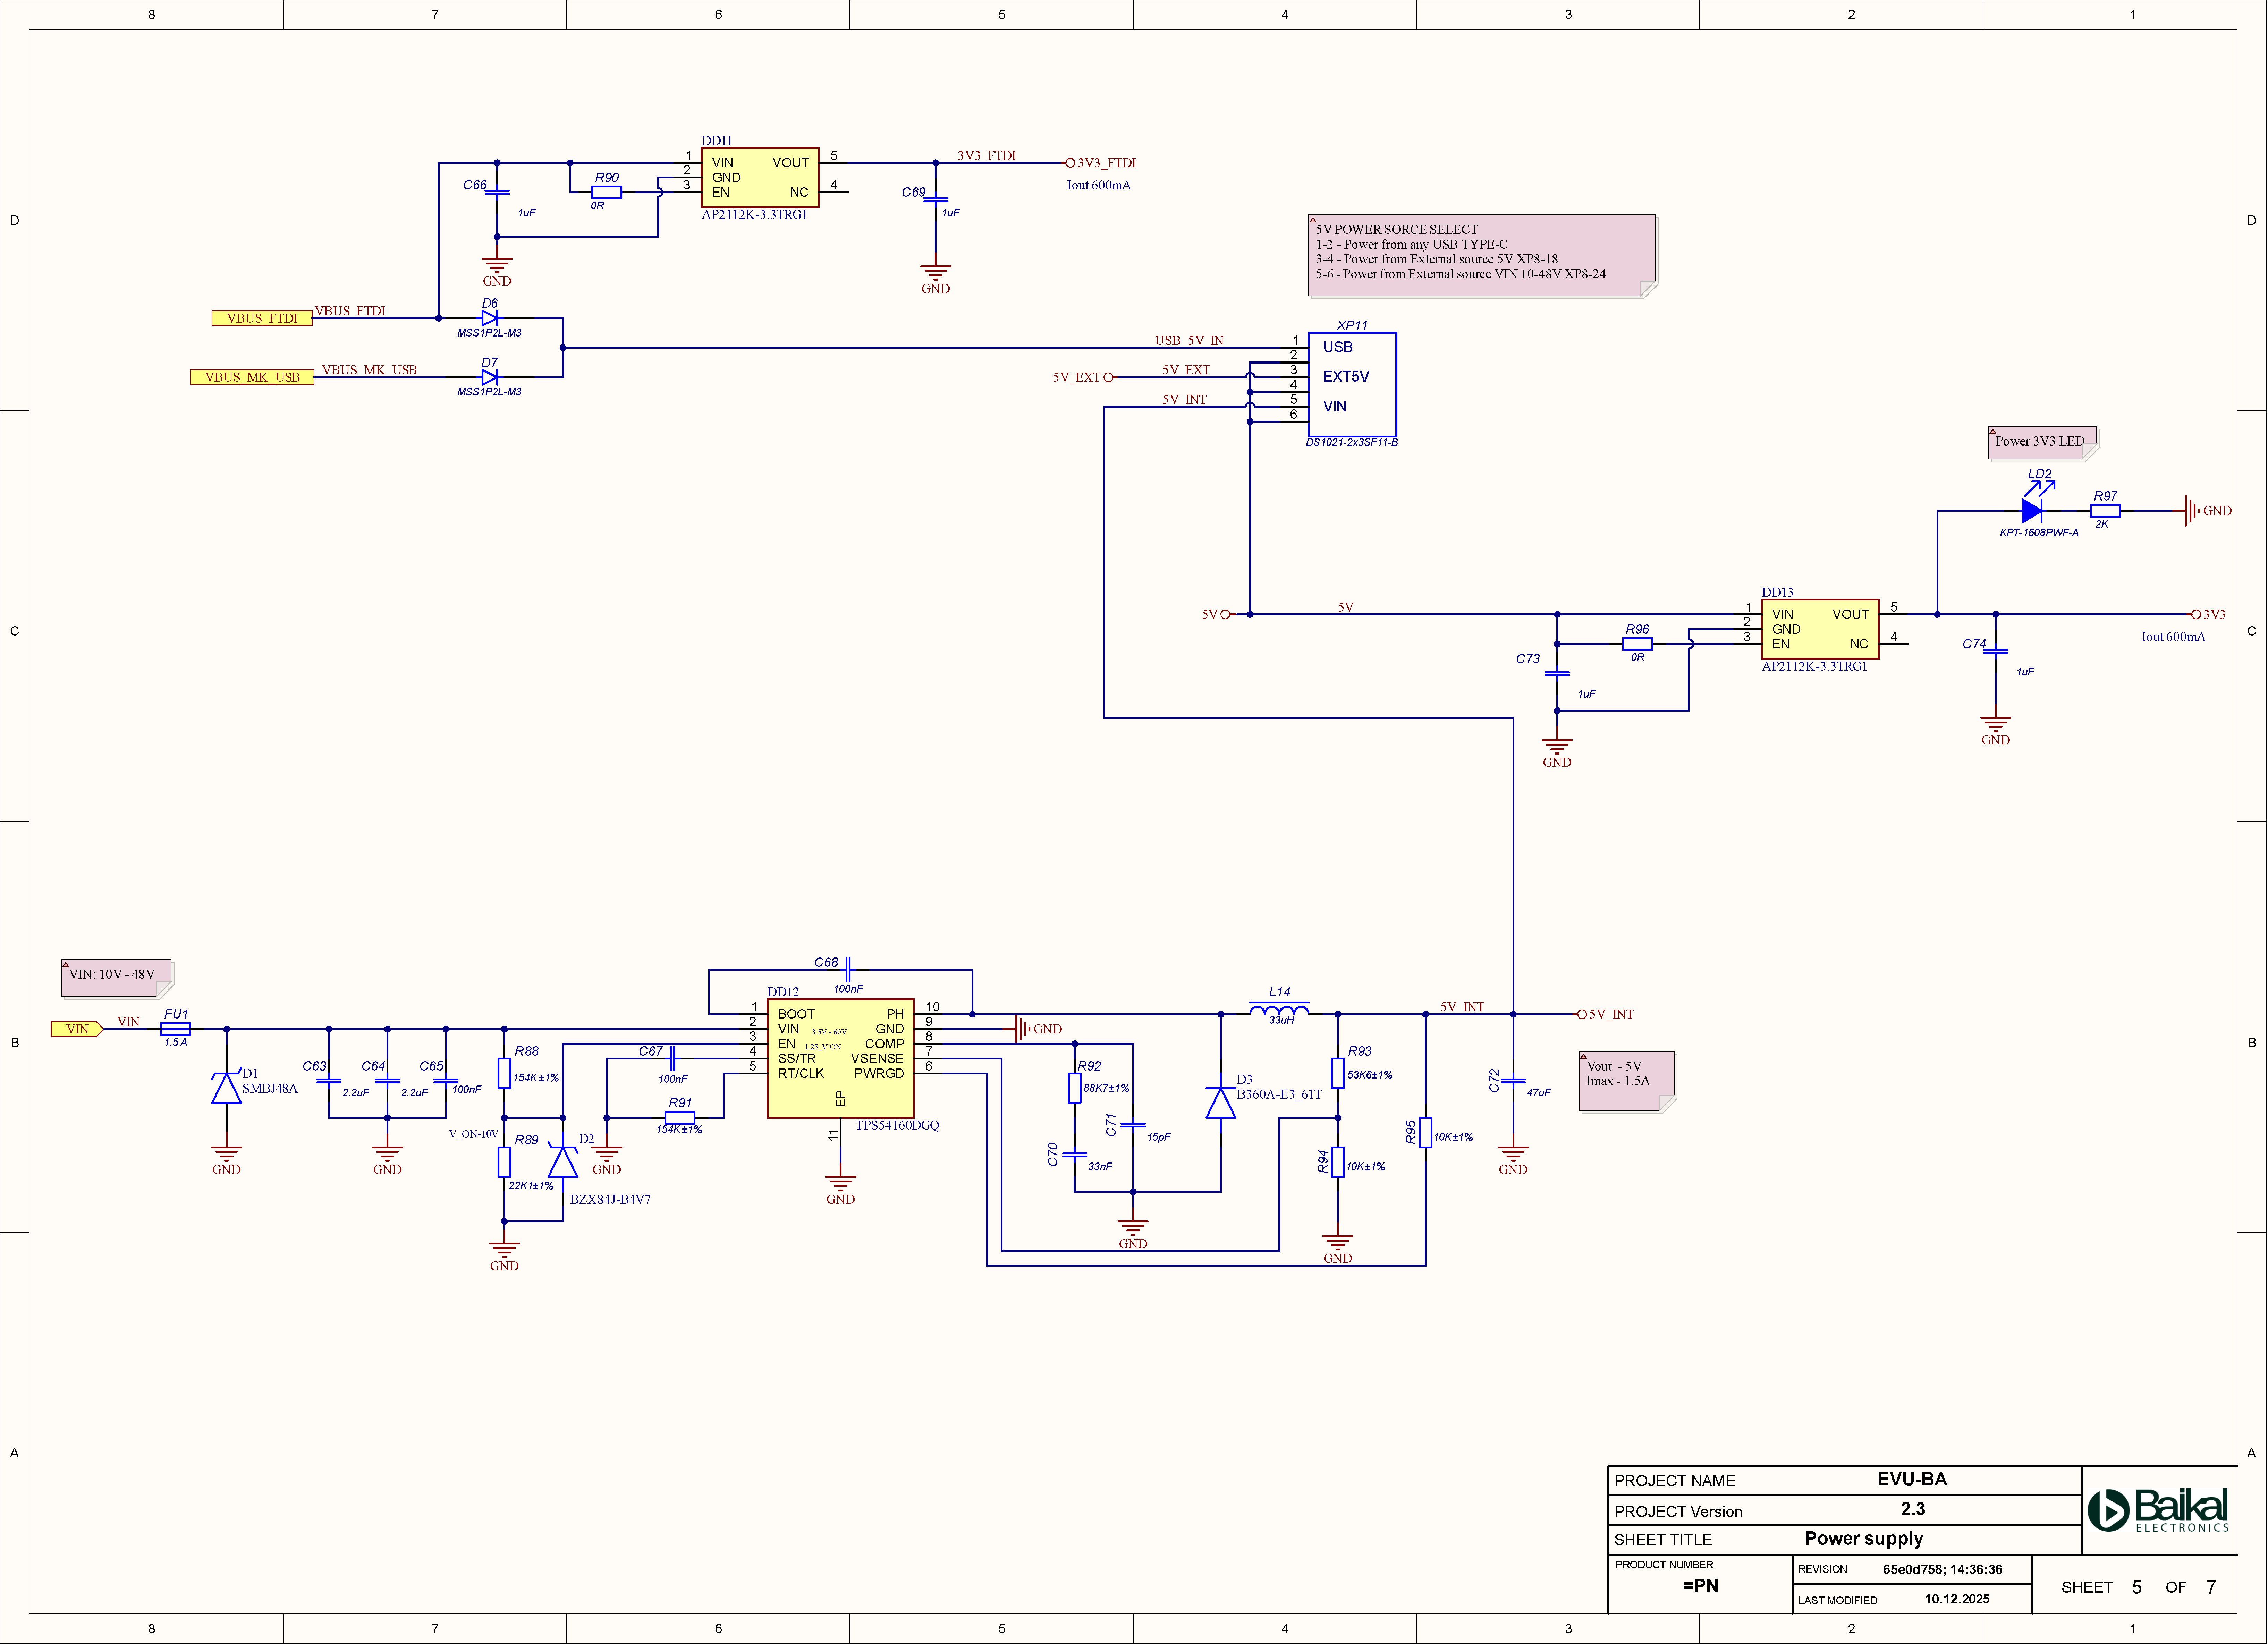Select resistor R96 symbol
2268x1644 pixels.
click(1637, 644)
